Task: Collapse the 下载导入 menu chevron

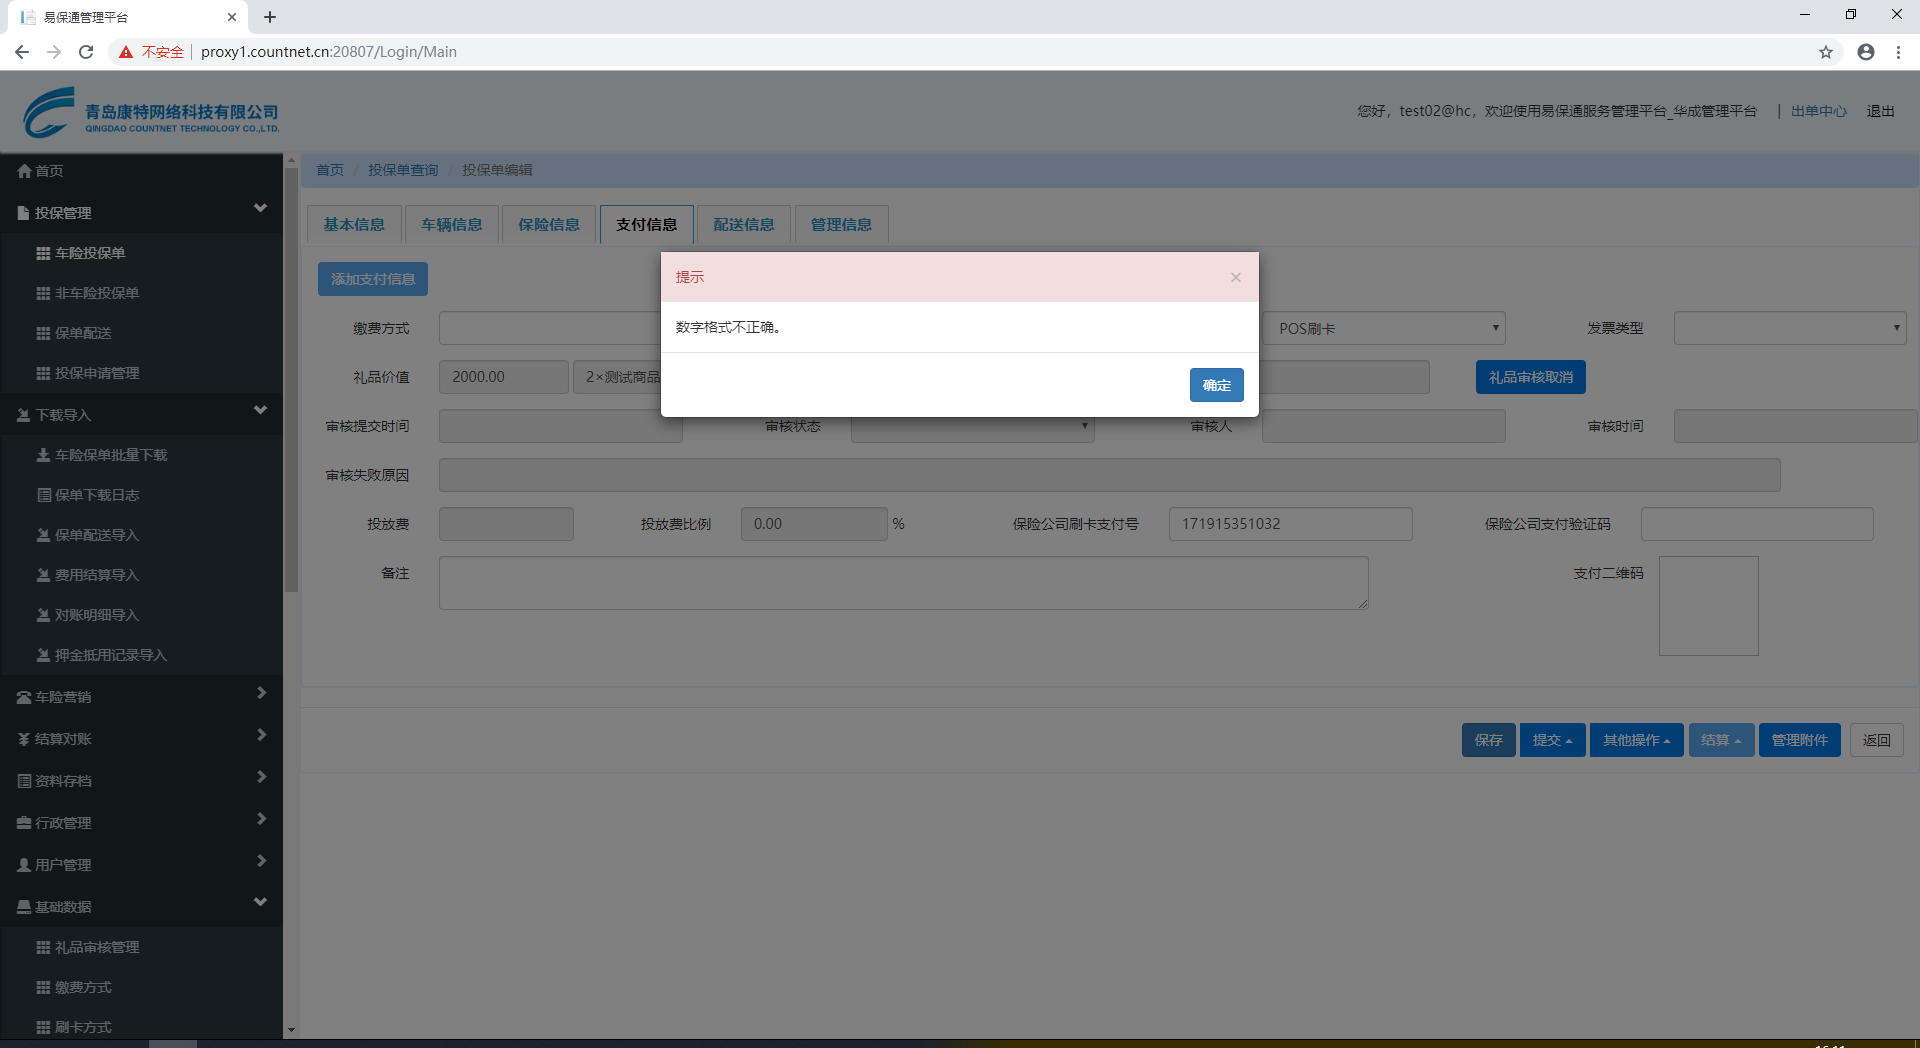Action: [x=261, y=410]
